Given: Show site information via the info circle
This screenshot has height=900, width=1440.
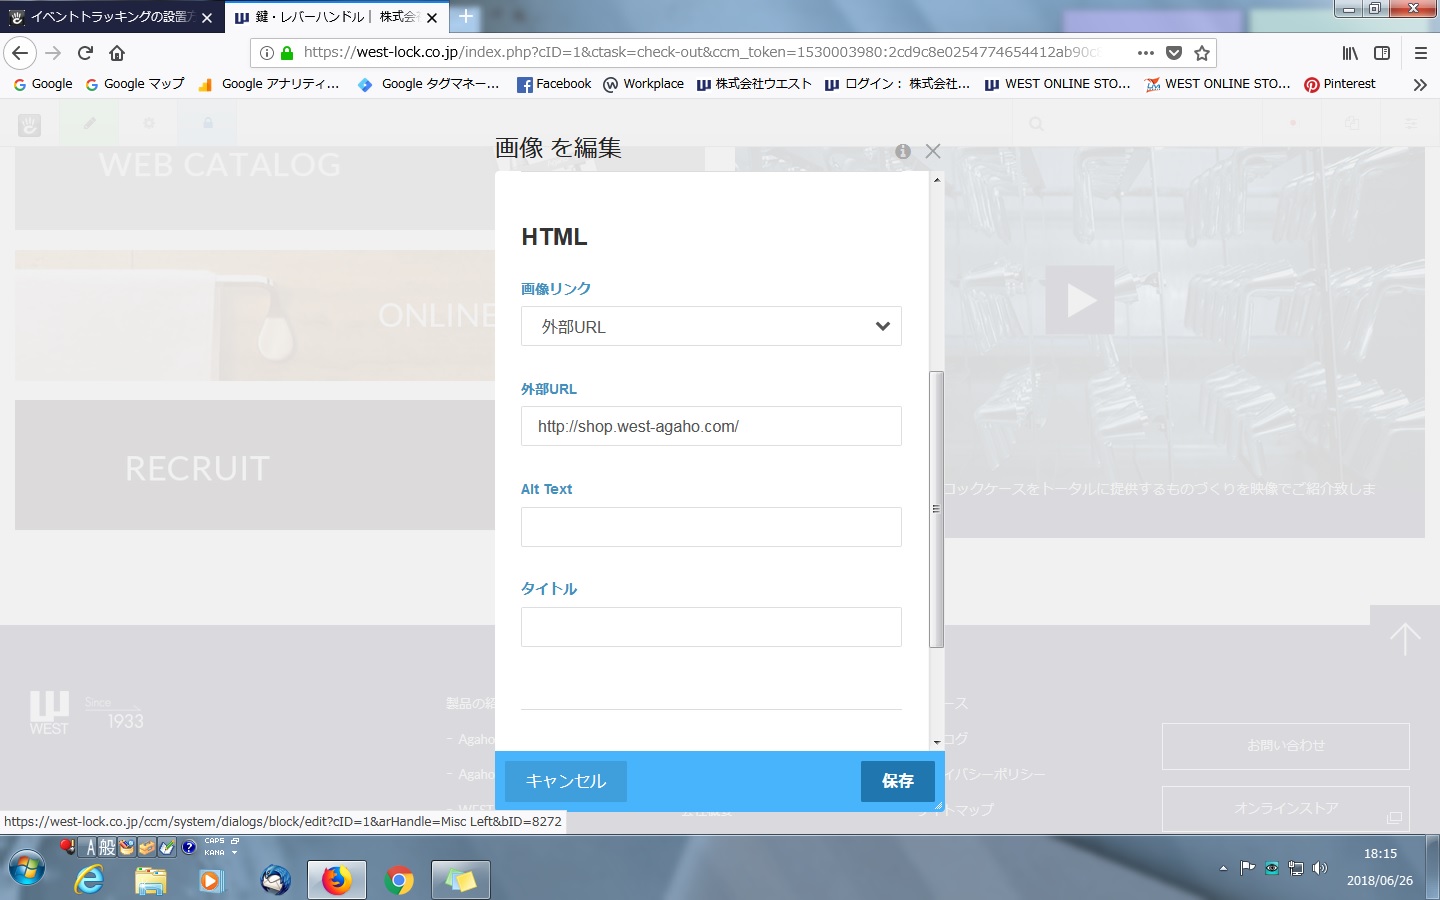Looking at the screenshot, I should coord(267,53).
